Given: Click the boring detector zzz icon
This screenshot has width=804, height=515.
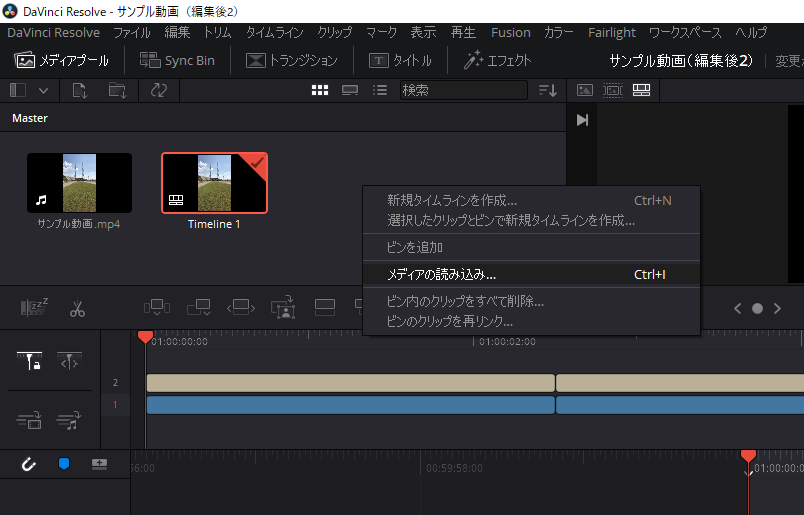Looking at the screenshot, I should tap(34, 307).
